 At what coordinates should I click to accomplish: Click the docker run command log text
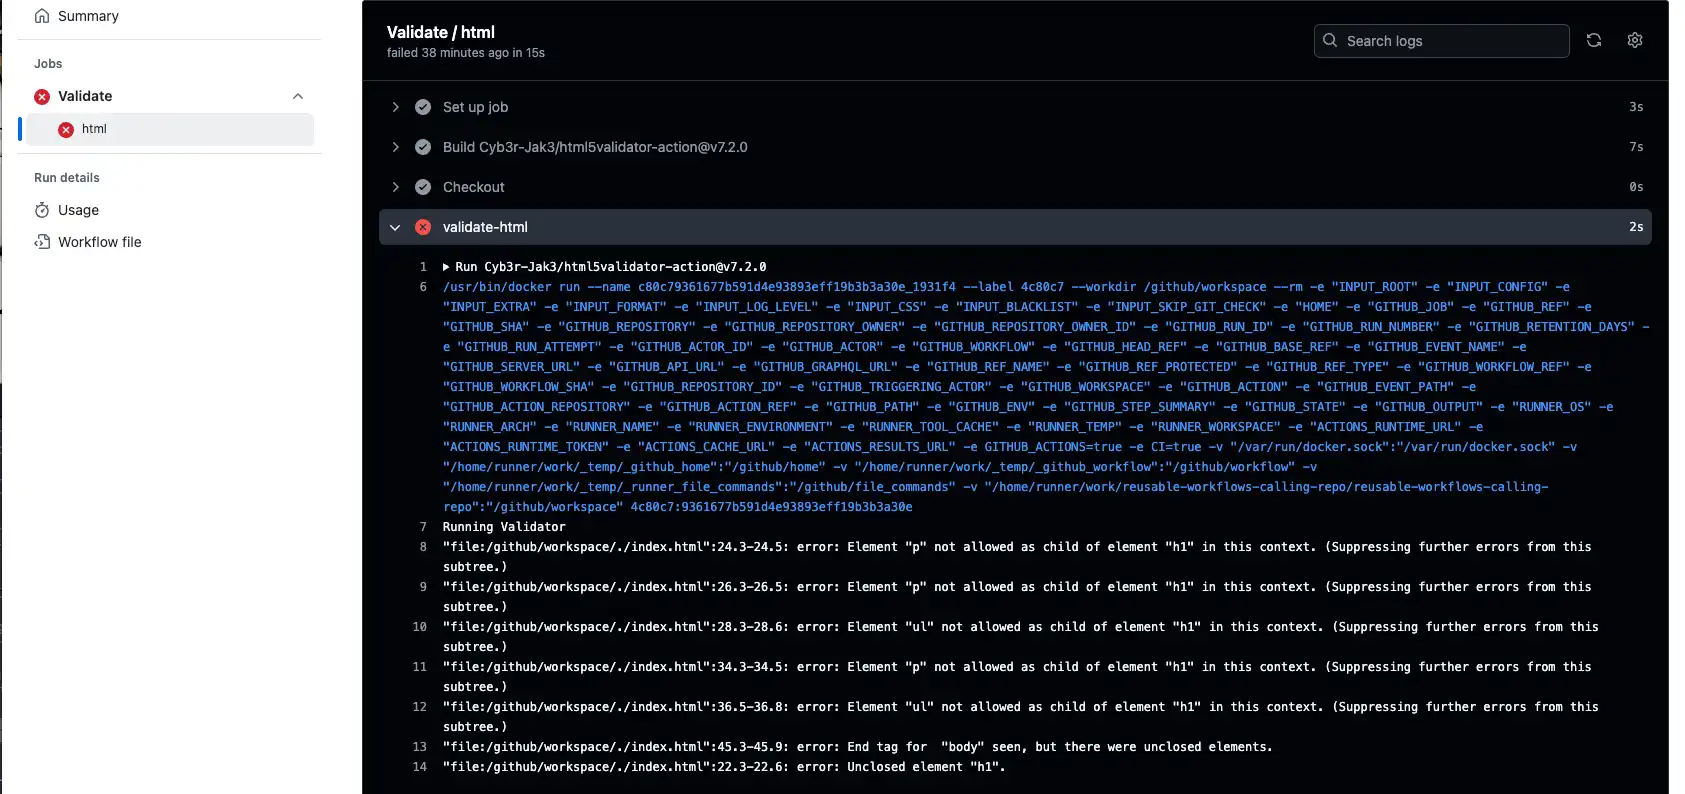(x=1046, y=397)
